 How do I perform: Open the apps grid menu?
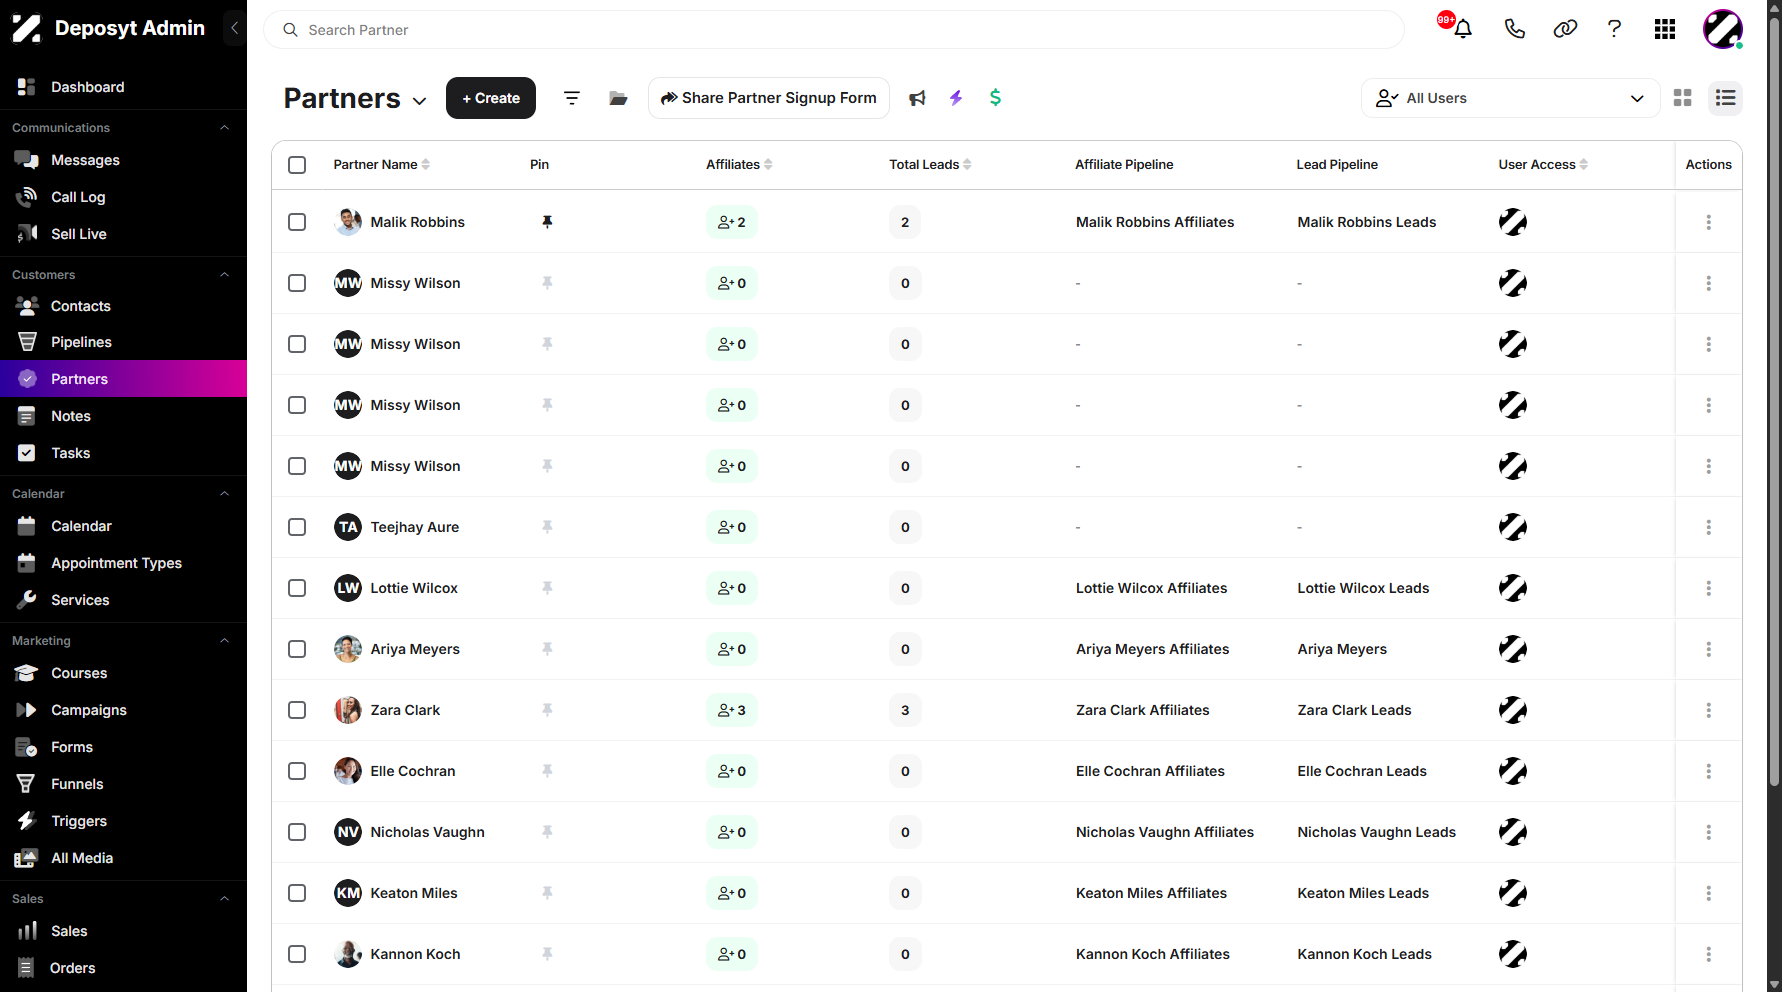coord(1665,29)
